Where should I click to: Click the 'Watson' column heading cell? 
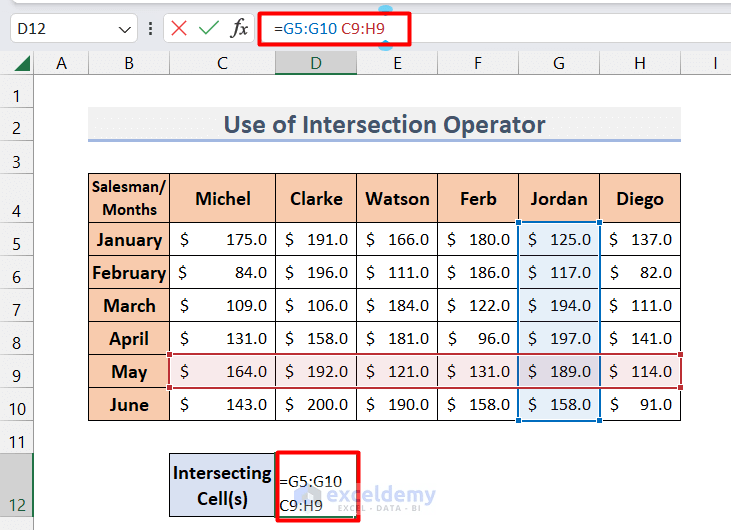point(397,198)
